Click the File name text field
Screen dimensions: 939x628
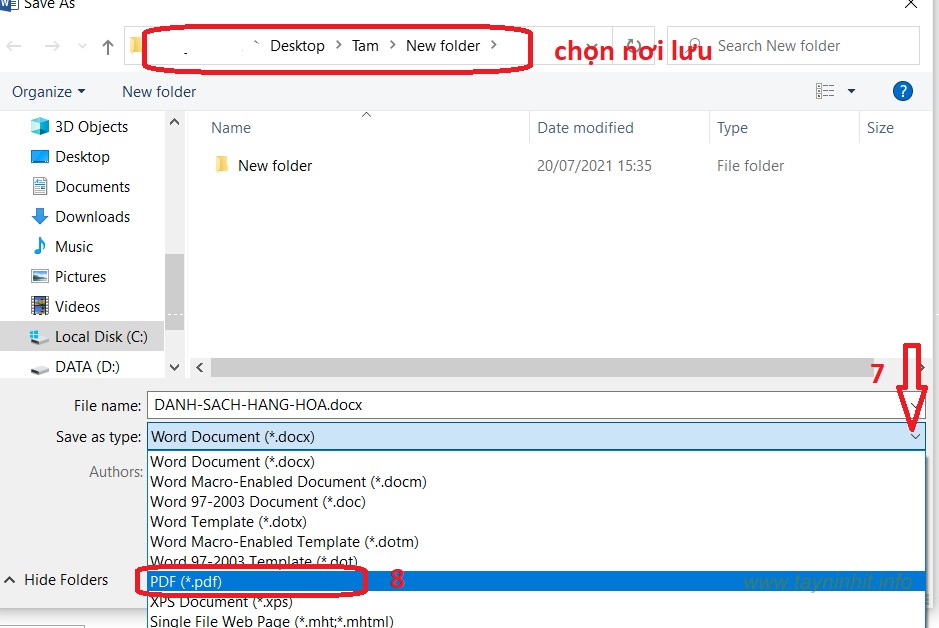click(x=520, y=405)
